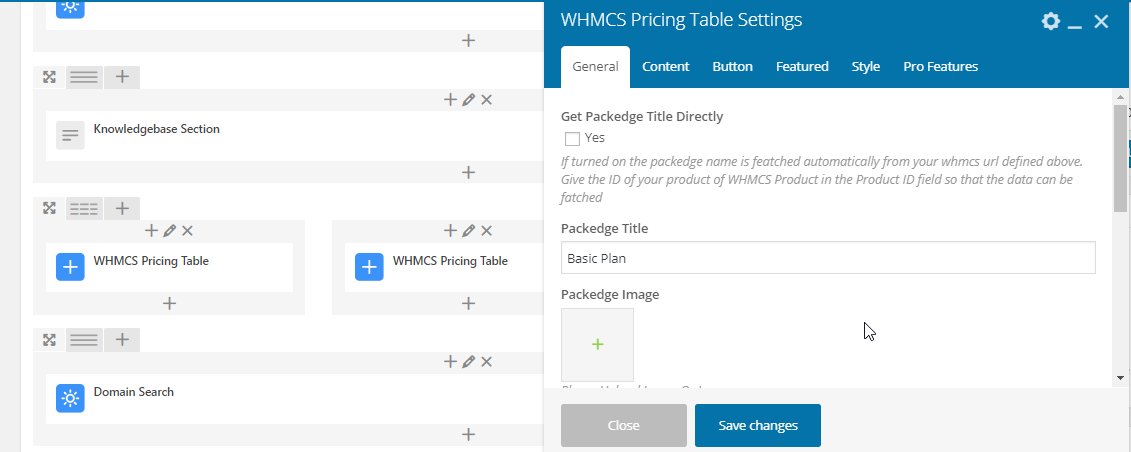Change row layout above Domain Search
Viewport: 1131px width, 452px height.
click(x=84, y=340)
